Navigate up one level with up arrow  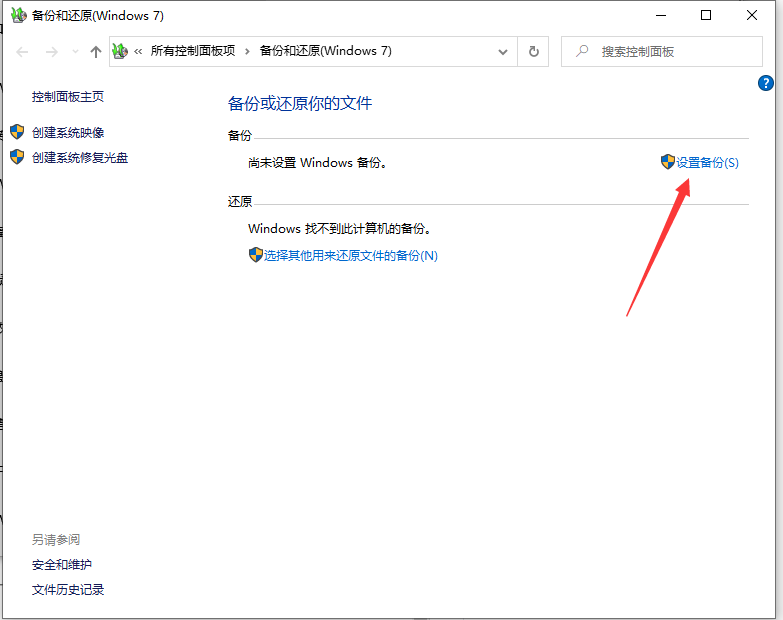pos(95,52)
